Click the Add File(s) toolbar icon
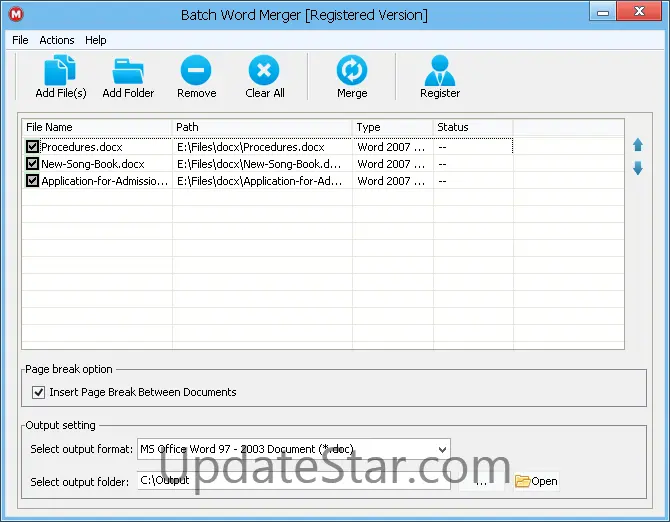Image resolution: width=670 pixels, height=522 pixels. point(60,70)
